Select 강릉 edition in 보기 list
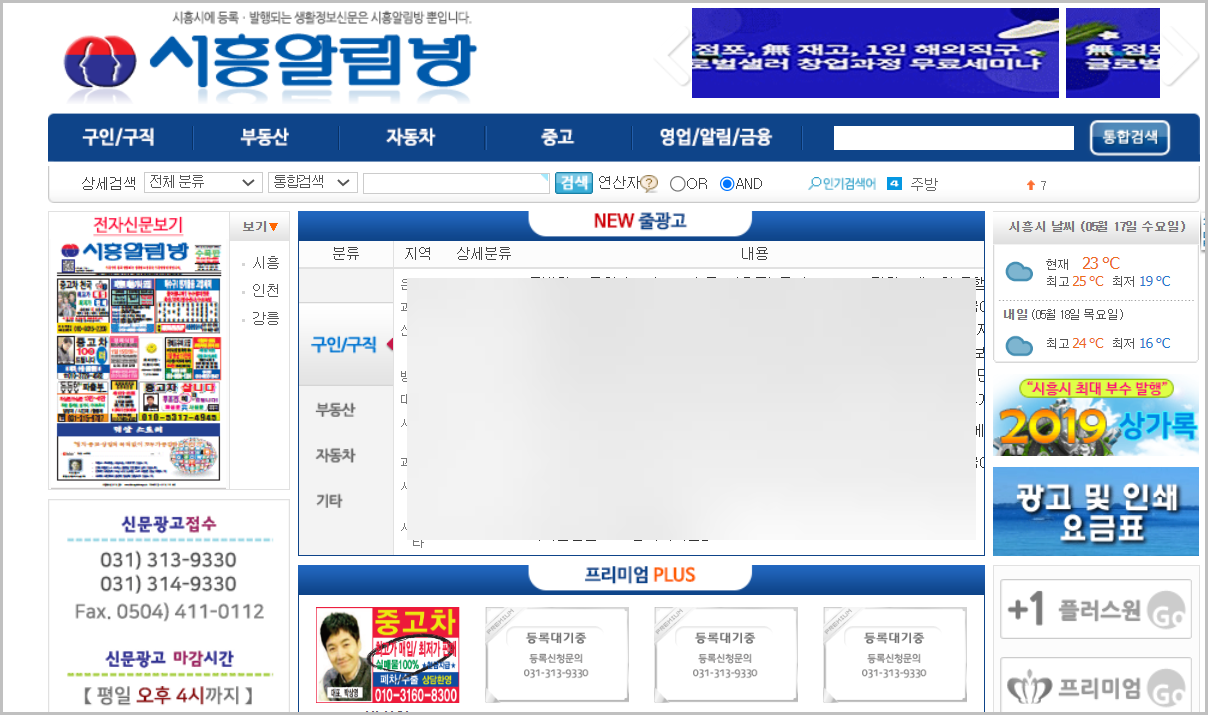The height and width of the screenshot is (715, 1208). click(266, 318)
